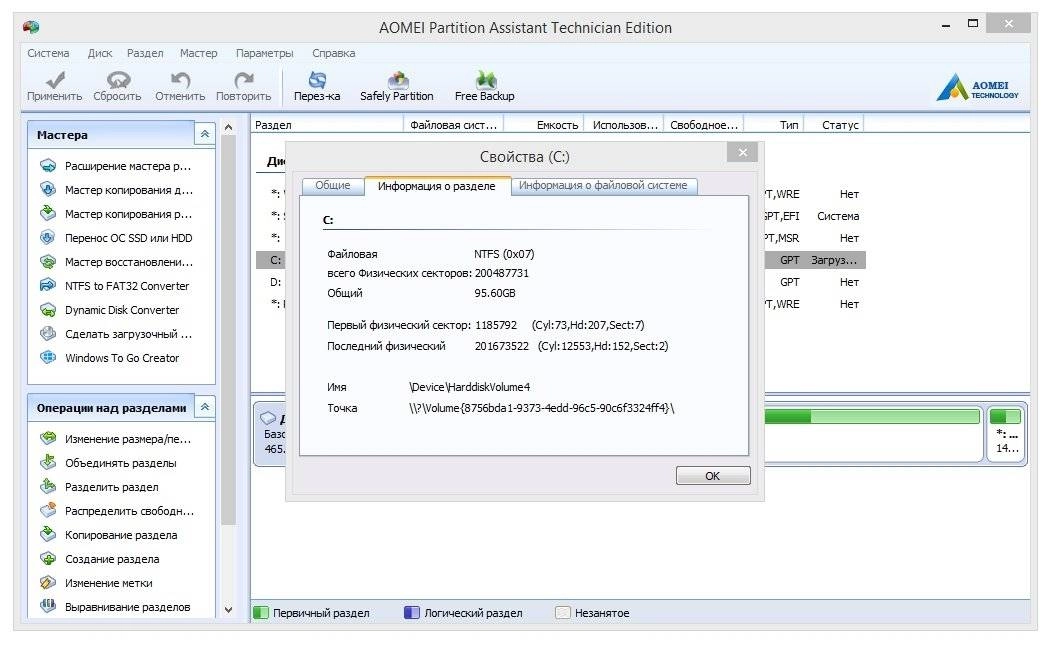This screenshot has height=650, width=1055.
Task: Open the Мастер menu
Action: click(198, 53)
